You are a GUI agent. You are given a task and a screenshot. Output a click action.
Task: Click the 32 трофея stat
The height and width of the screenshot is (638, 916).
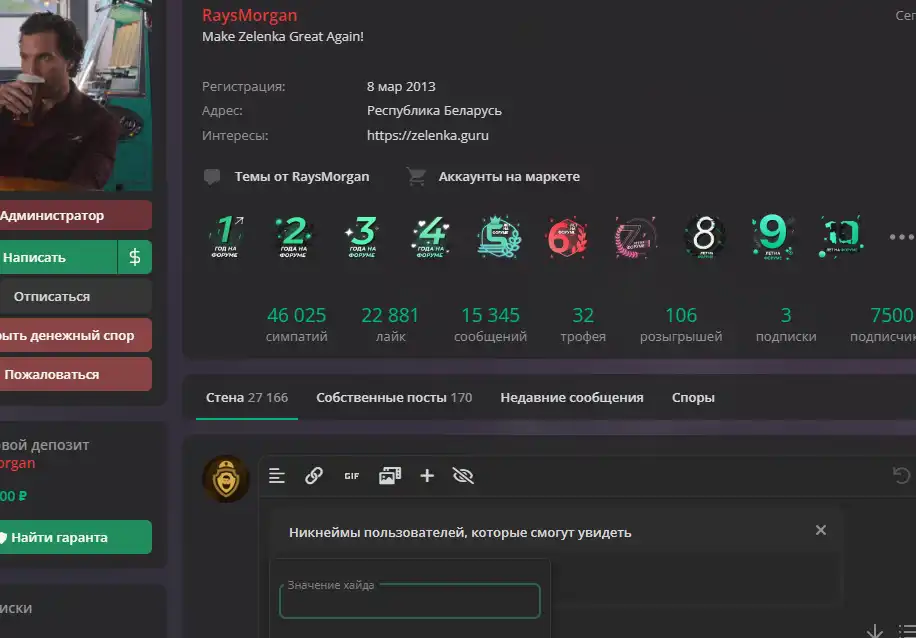click(x=583, y=325)
